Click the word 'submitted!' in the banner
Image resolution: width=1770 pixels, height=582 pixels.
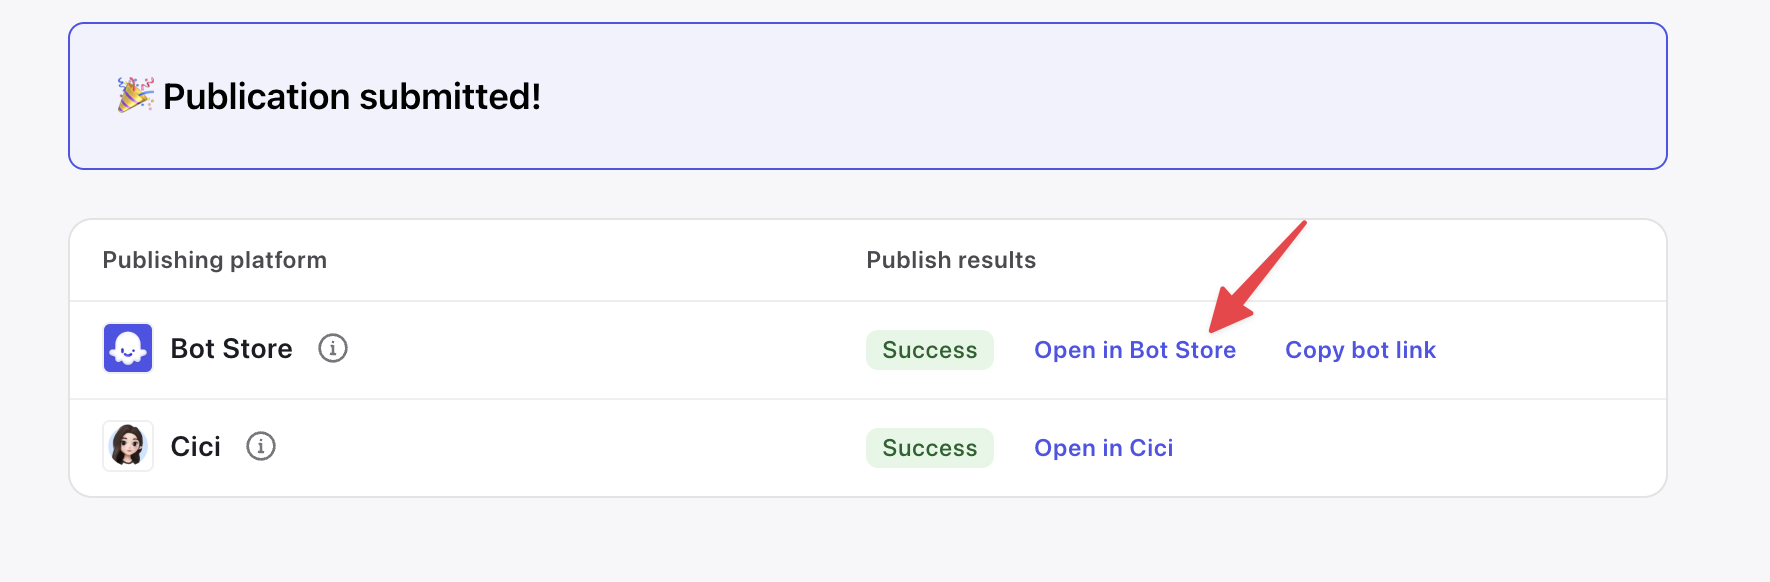pos(450,97)
